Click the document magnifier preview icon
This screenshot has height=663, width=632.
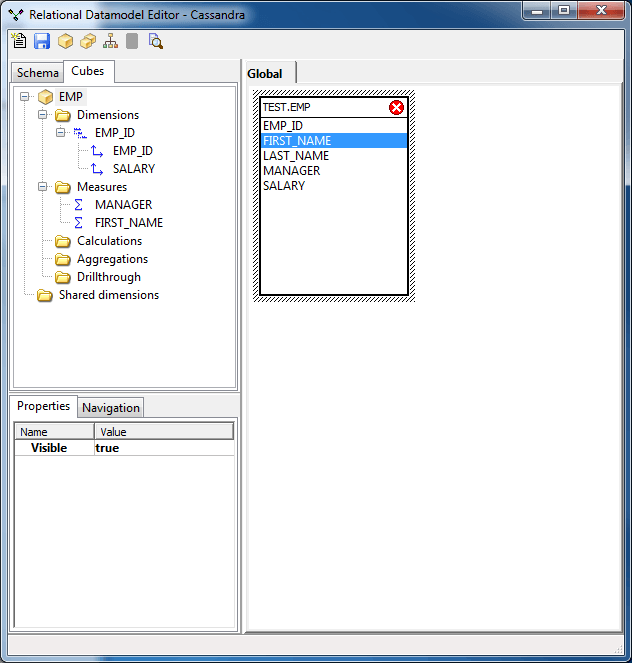tap(156, 41)
